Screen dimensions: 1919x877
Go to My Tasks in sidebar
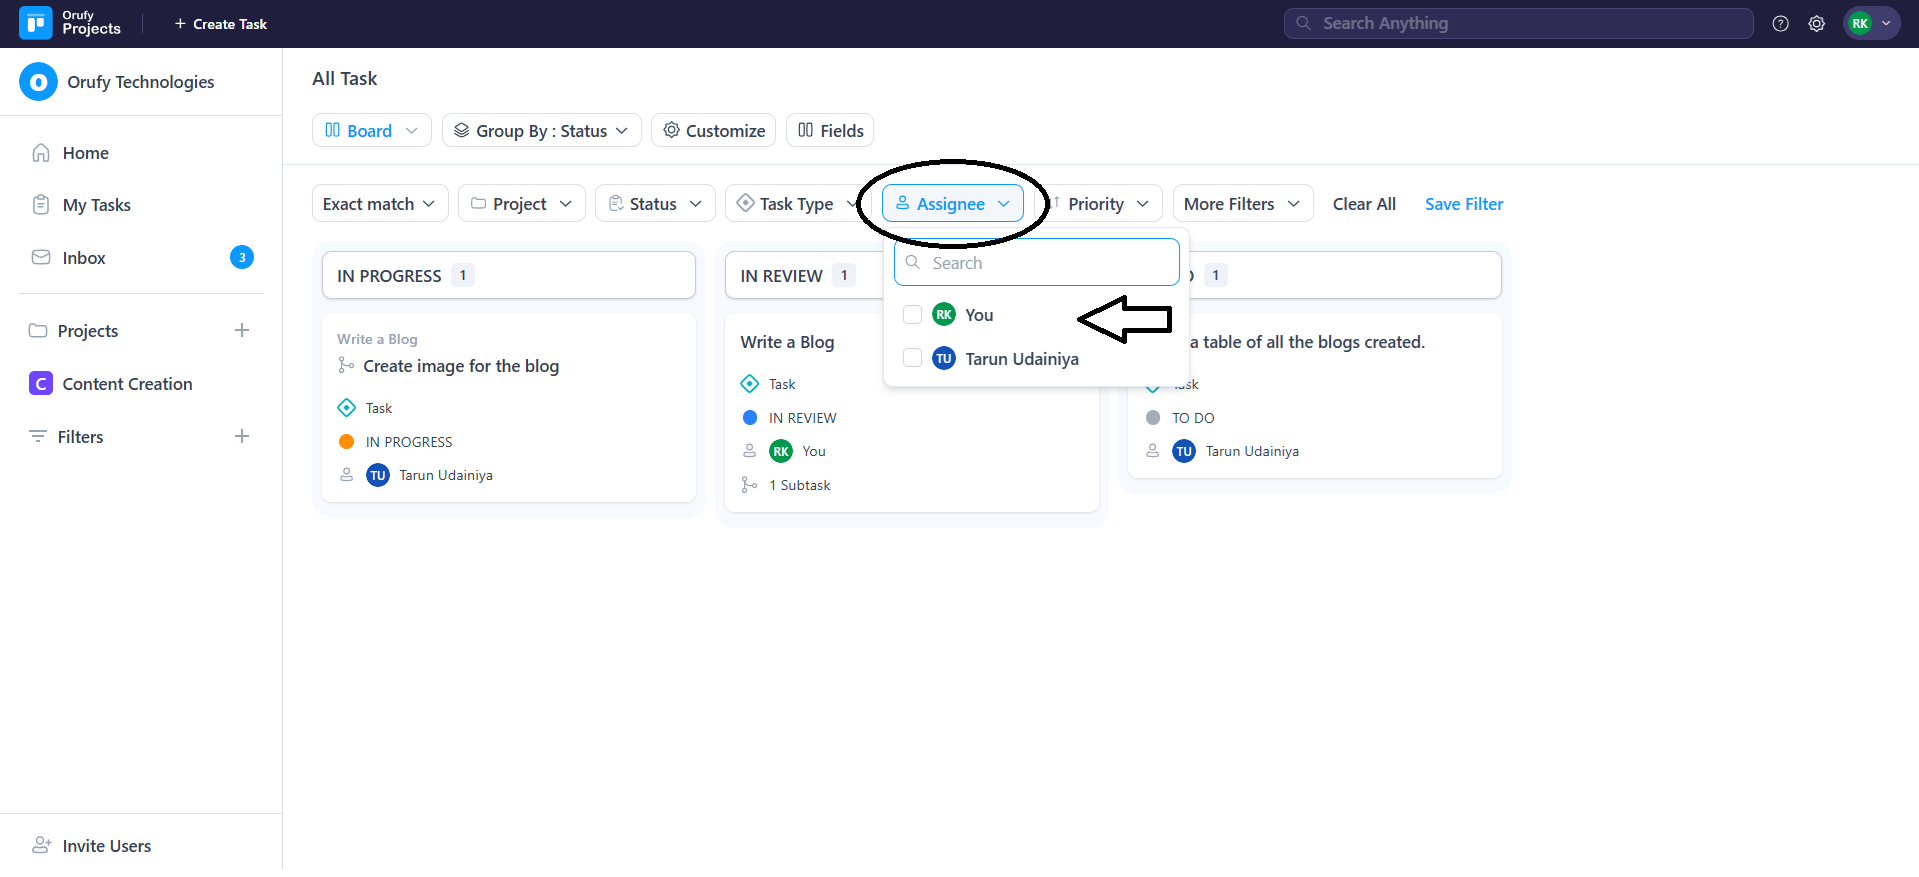[96, 205]
